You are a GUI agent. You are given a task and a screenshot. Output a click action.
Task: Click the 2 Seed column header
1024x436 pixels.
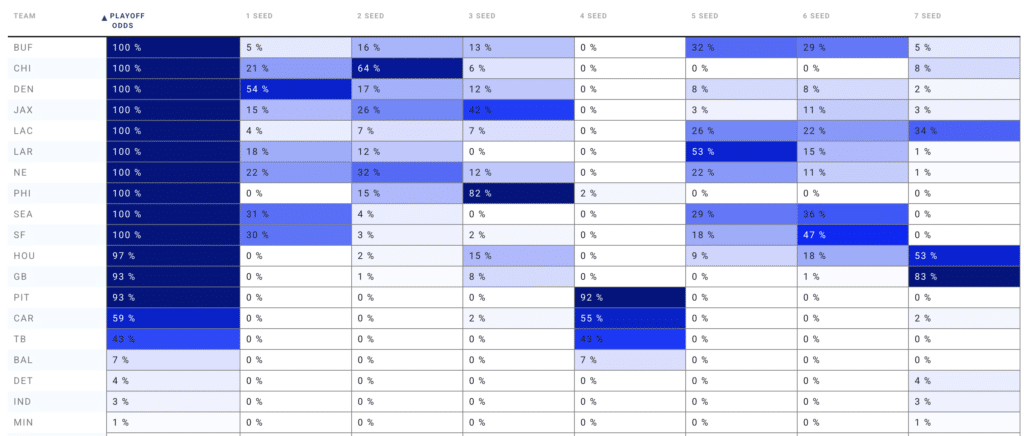371,16
